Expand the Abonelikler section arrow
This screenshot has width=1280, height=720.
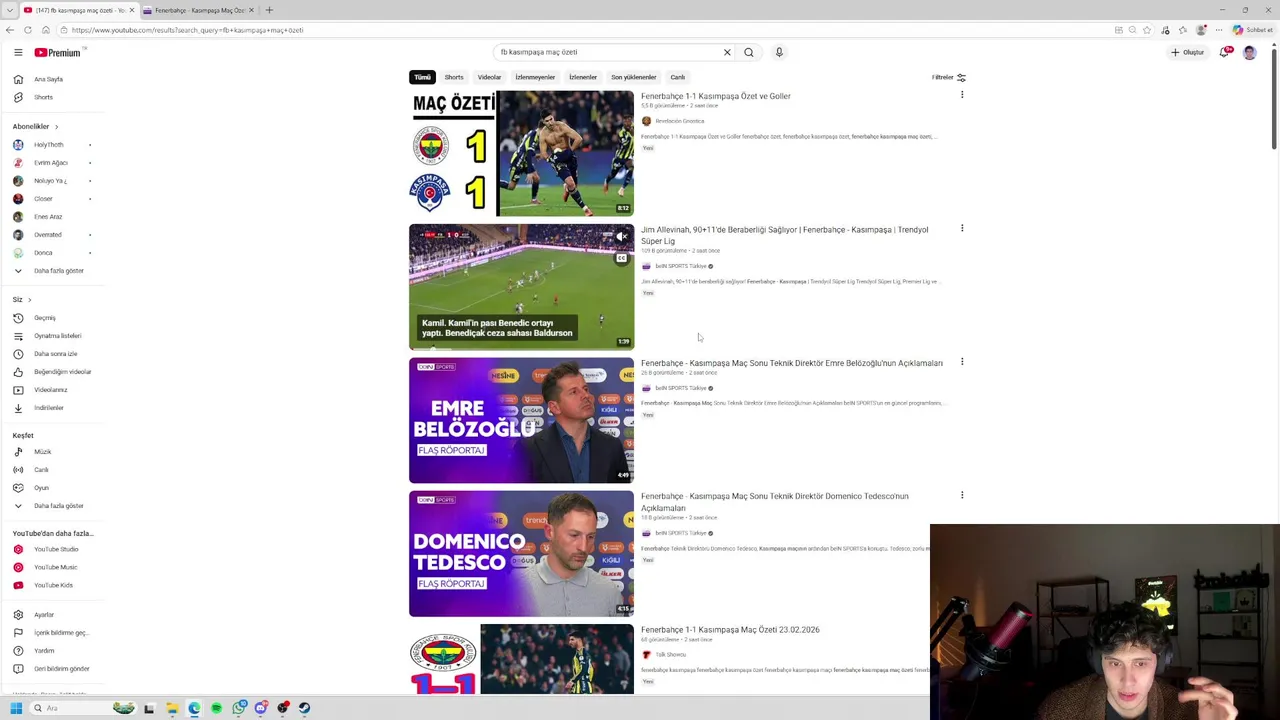click(56, 127)
